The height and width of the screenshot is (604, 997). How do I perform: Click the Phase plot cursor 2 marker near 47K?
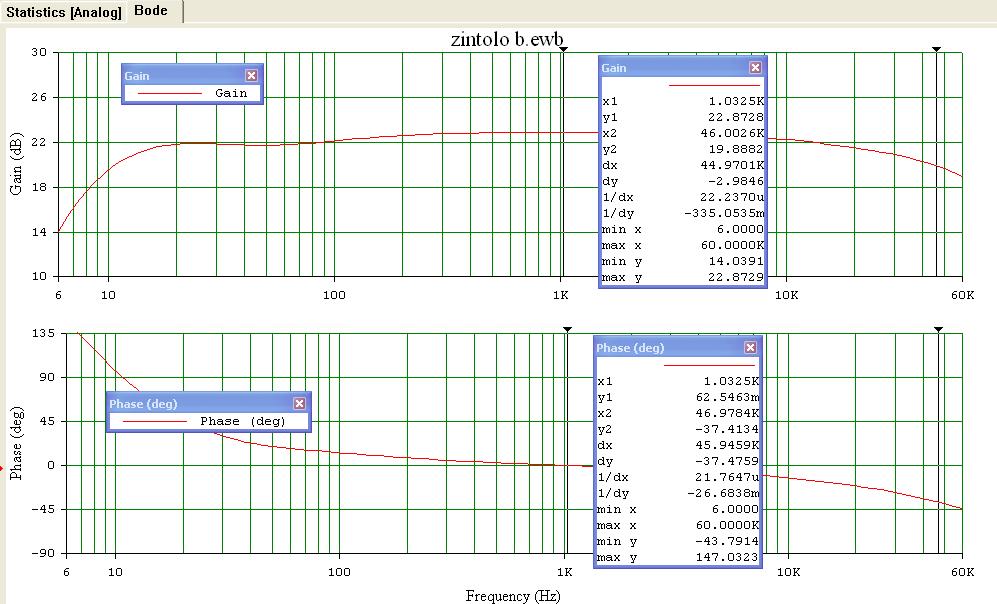coord(938,329)
